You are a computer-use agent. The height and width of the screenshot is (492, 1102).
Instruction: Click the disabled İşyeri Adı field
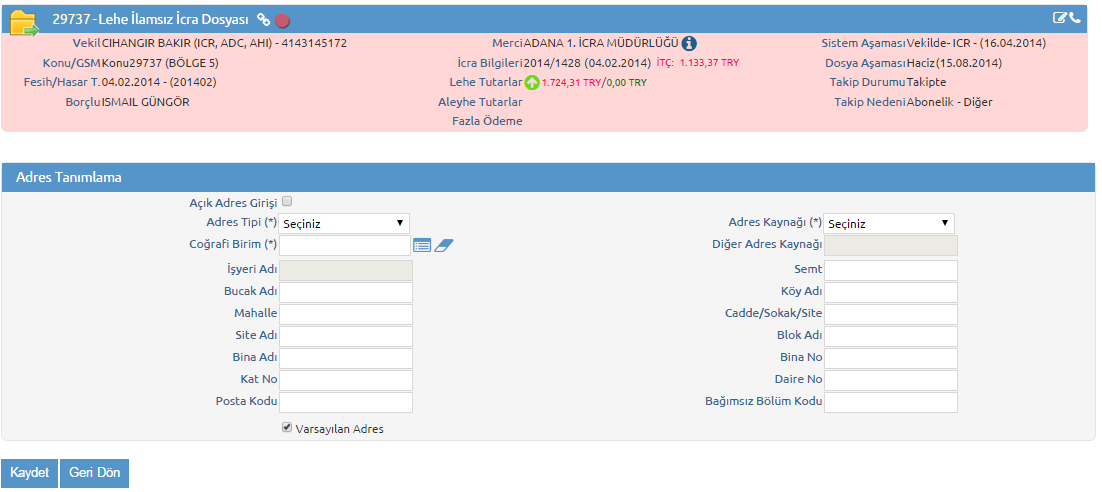click(346, 270)
